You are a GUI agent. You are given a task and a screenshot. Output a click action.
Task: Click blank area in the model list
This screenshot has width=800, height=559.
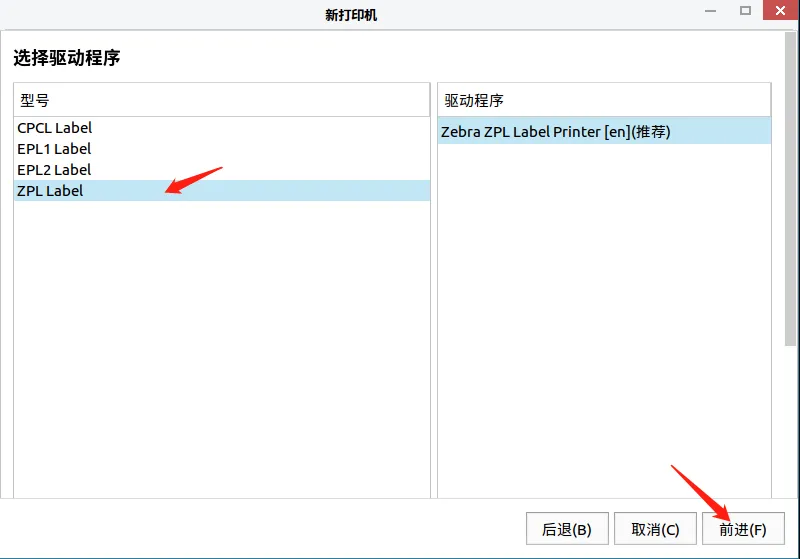[221, 350]
